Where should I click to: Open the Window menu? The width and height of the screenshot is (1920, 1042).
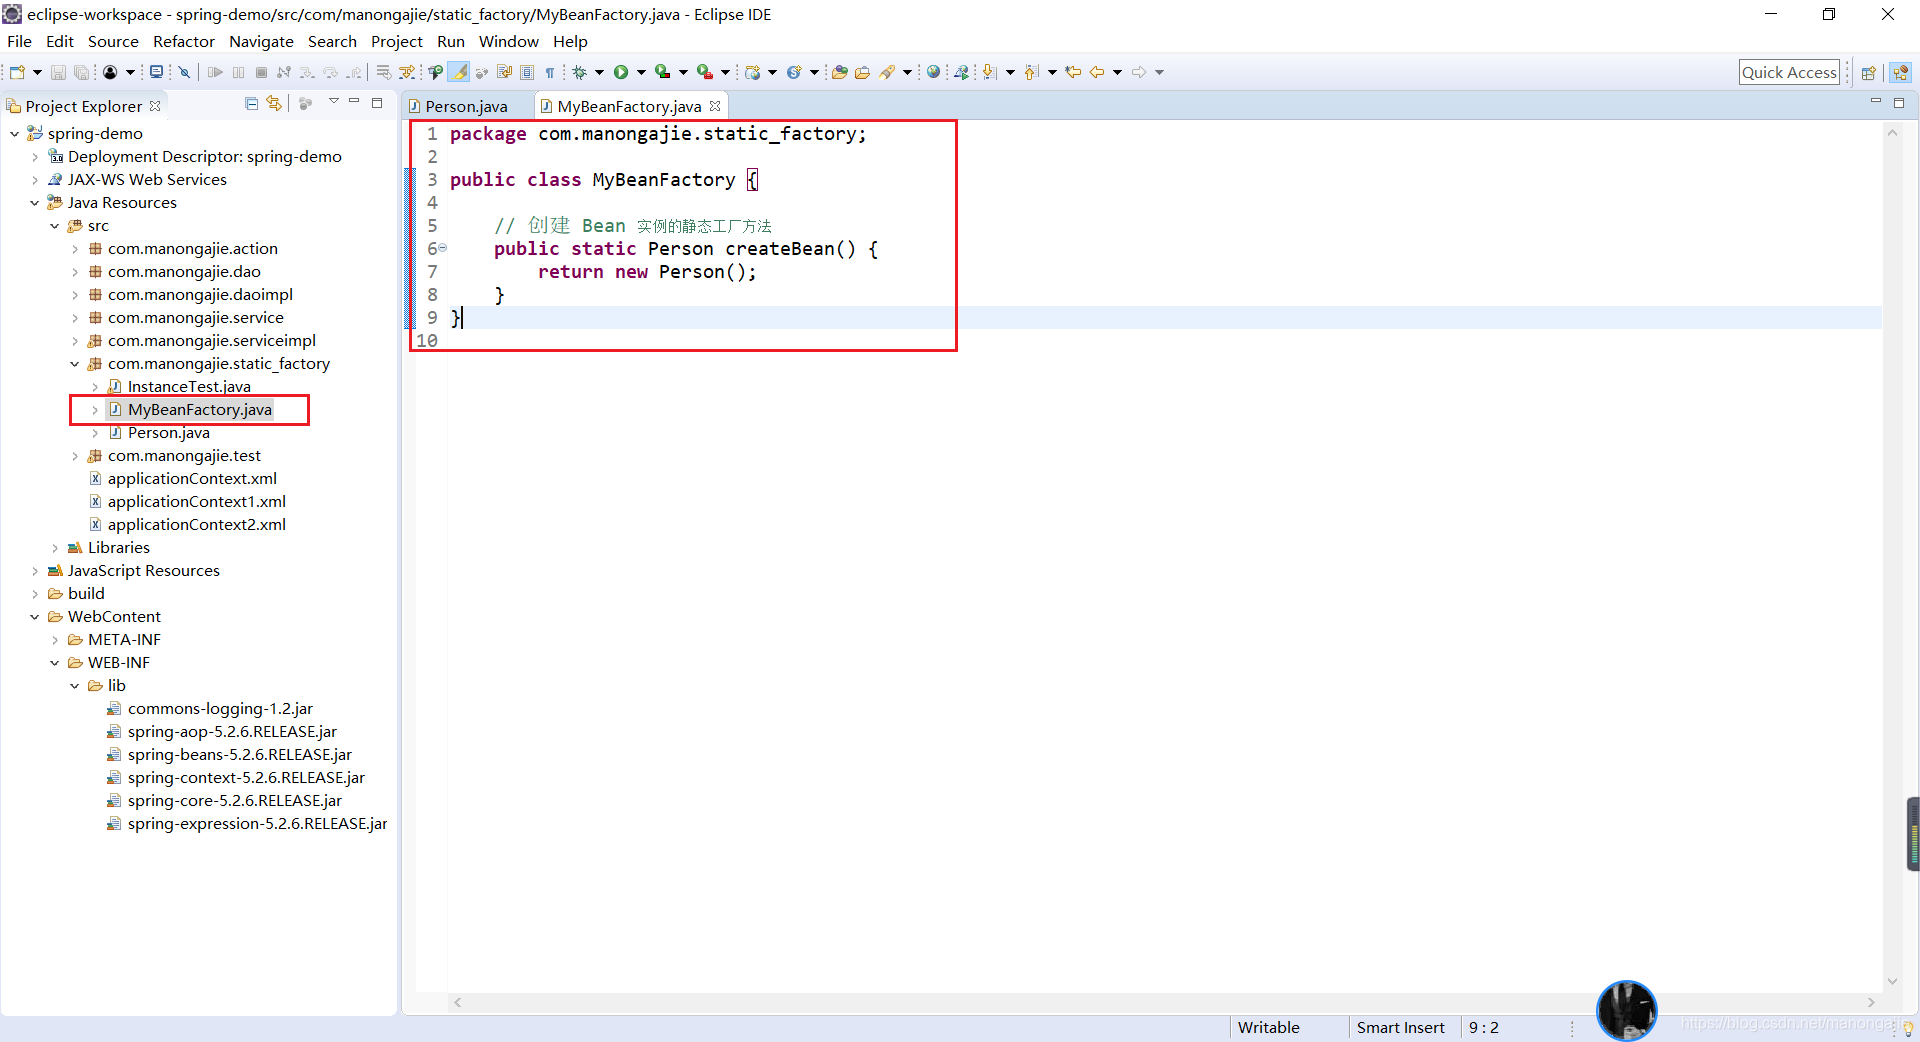[x=509, y=41]
